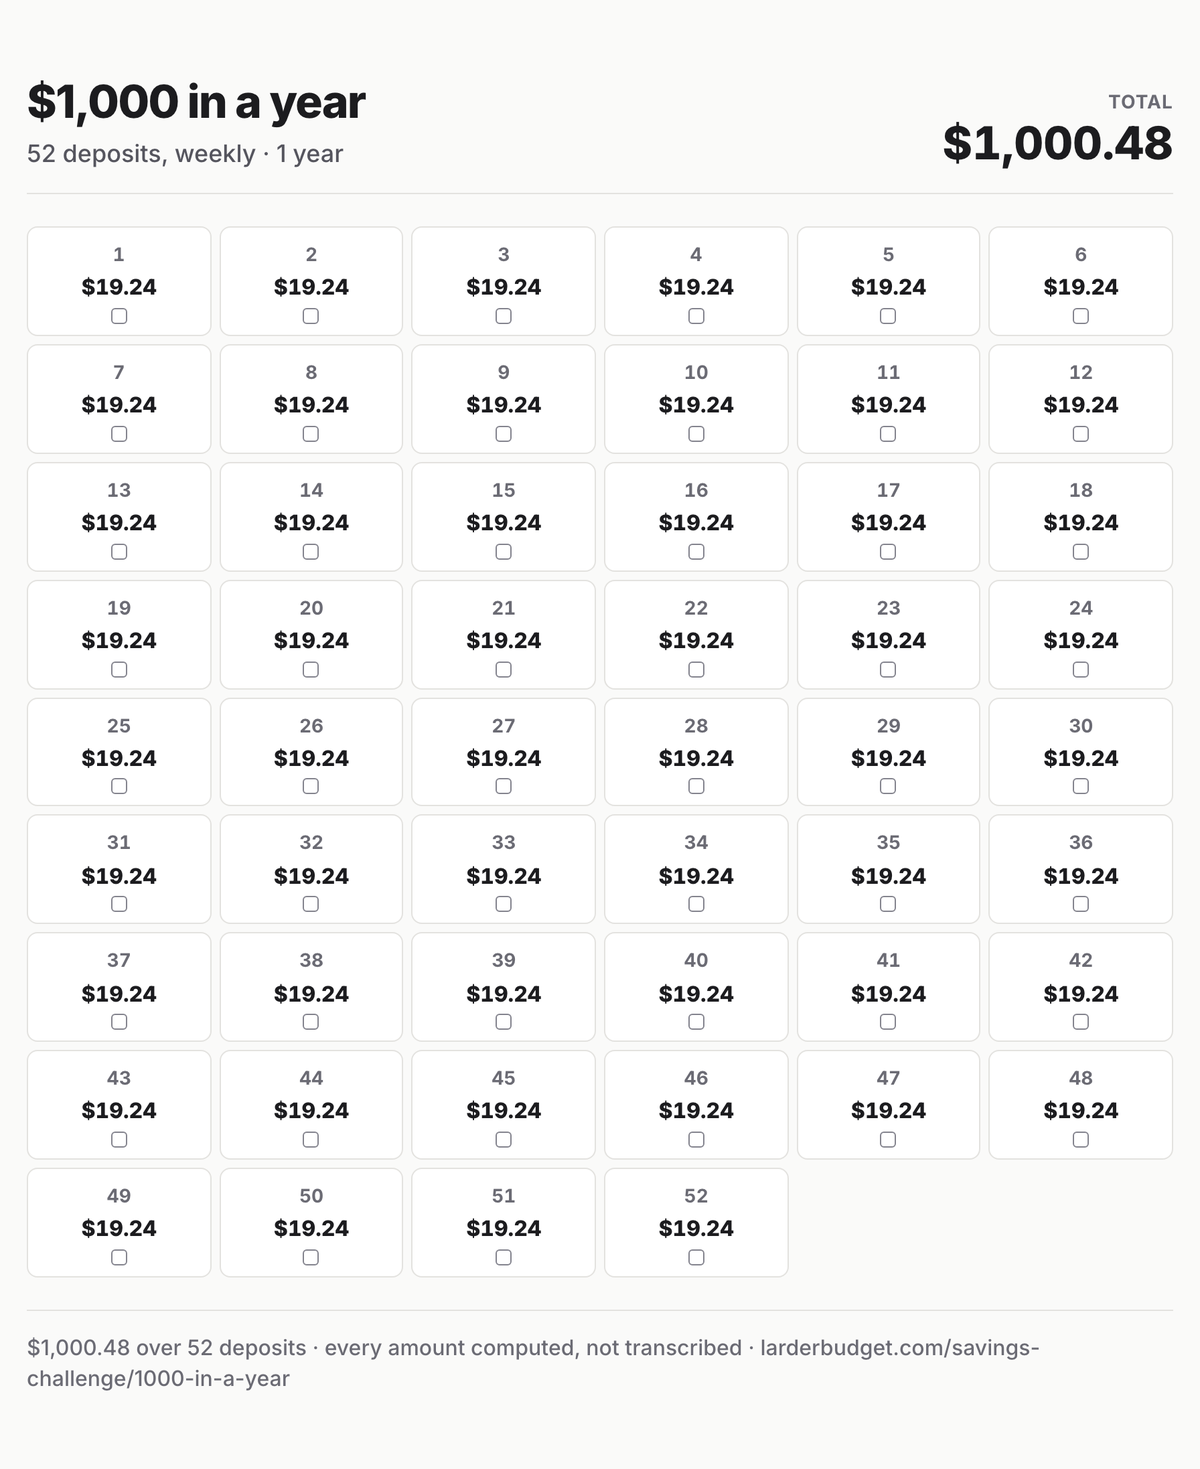Toggle checkbox for deposit 19

pyautogui.click(x=119, y=670)
